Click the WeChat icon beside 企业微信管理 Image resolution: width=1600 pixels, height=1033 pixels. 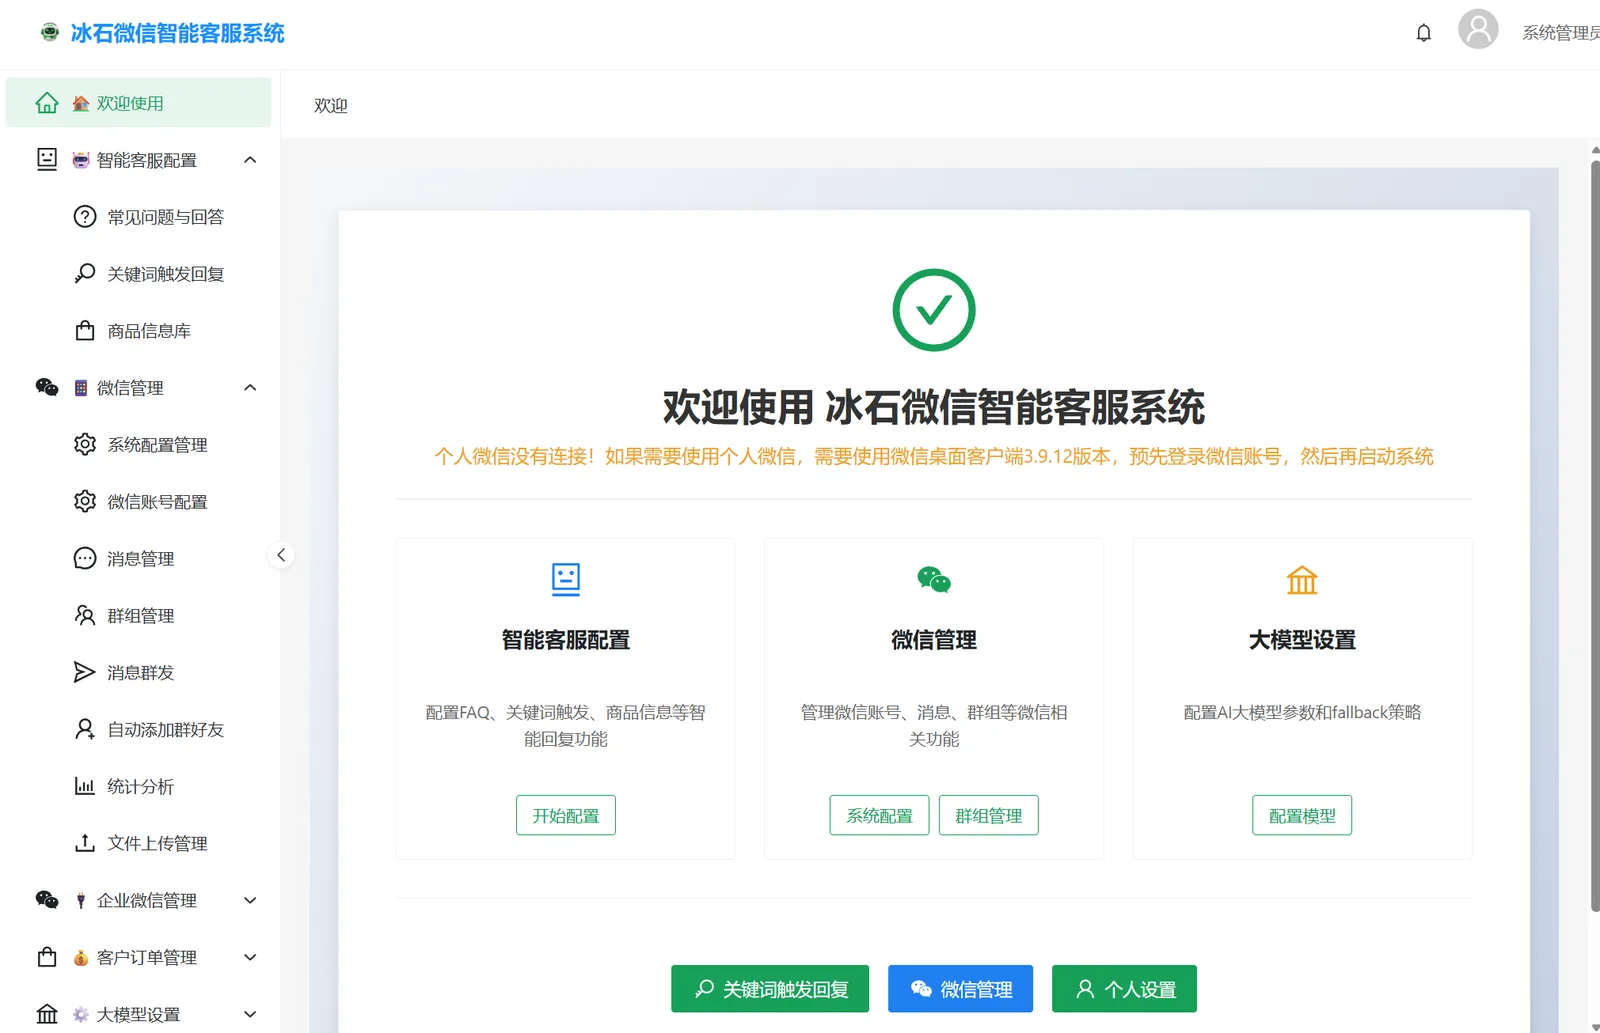coord(47,901)
